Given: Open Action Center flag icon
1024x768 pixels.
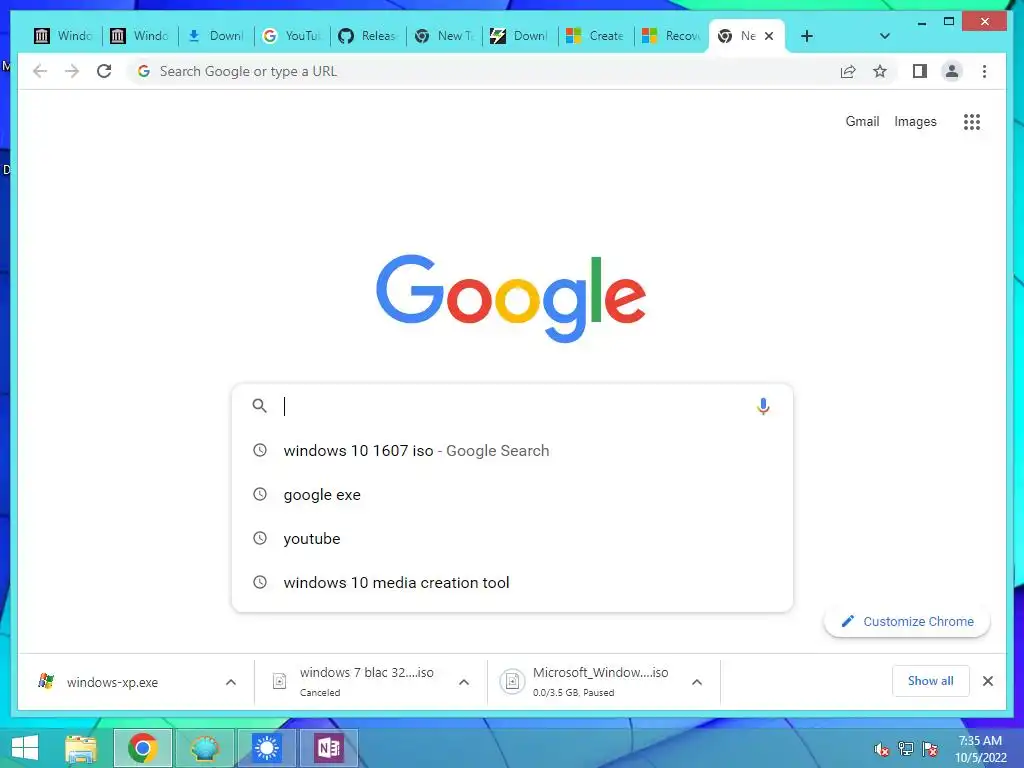Looking at the screenshot, I should [x=930, y=749].
